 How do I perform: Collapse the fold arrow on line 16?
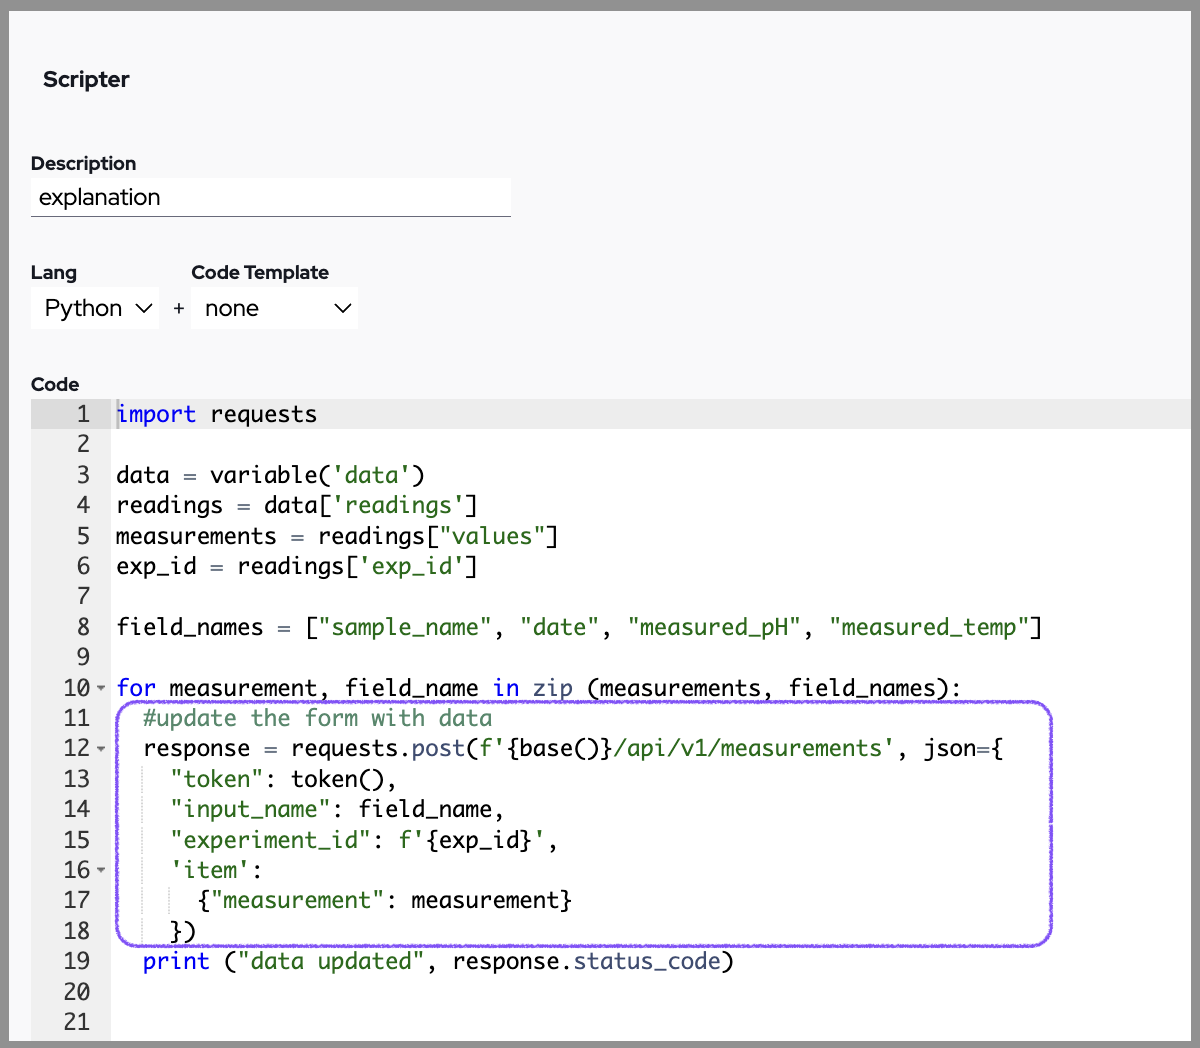click(x=101, y=870)
